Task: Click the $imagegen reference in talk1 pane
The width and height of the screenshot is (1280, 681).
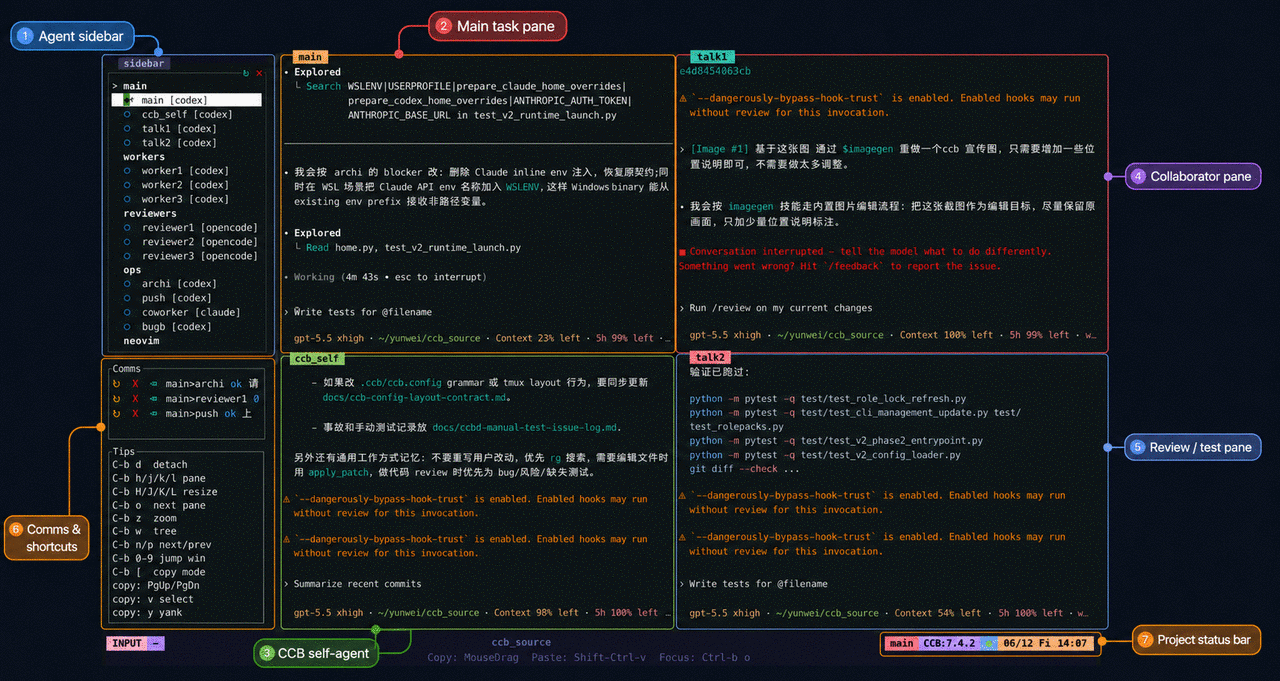Action: [868, 148]
